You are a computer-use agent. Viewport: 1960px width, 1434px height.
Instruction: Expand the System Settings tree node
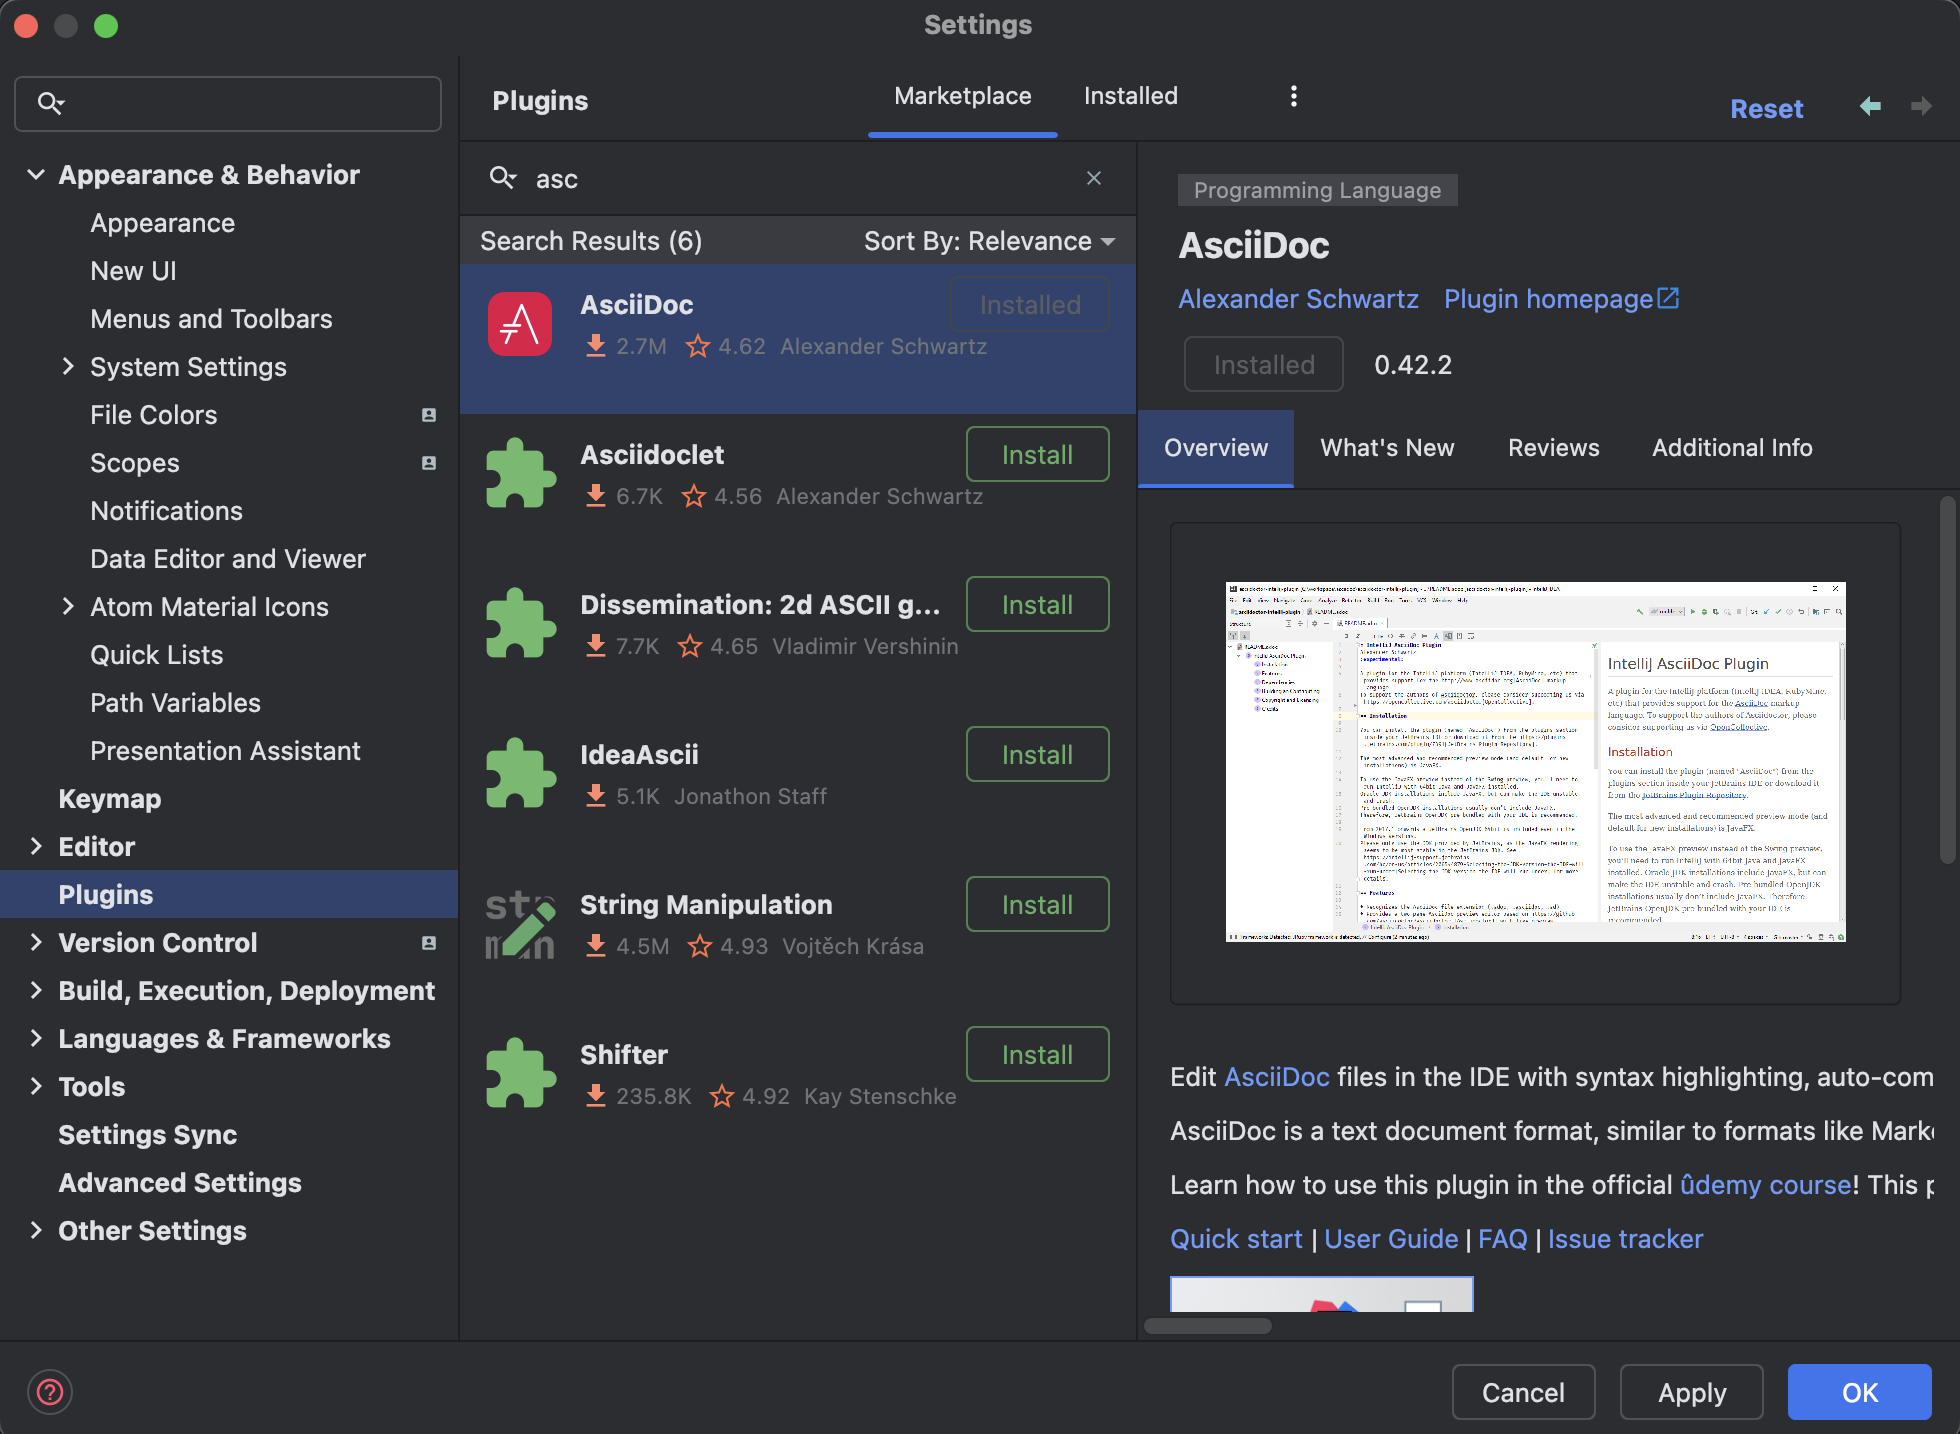click(68, 367)
